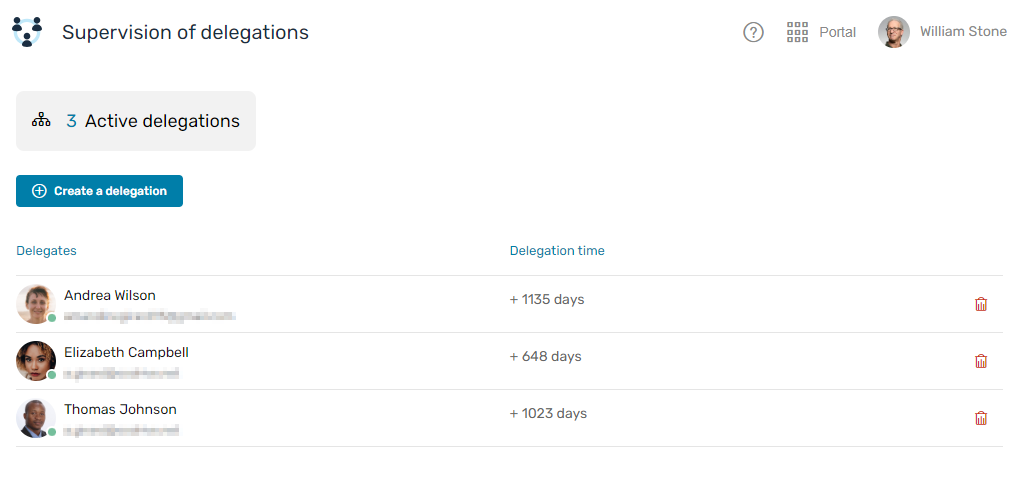Select Andrea Wilson's profile photo
Screen dimensions: 1024x477
click(x=36, y=304)
